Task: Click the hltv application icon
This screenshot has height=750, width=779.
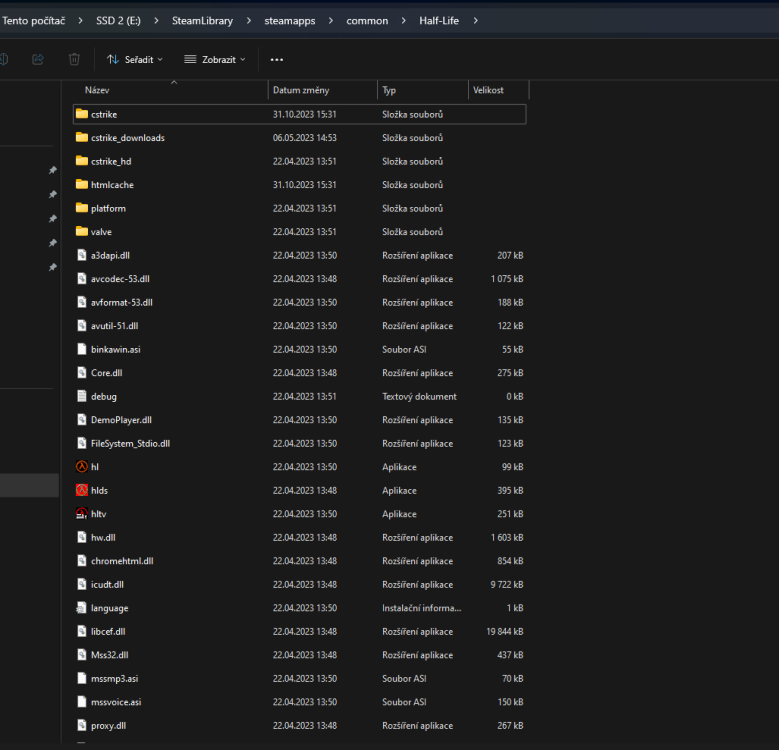Action: coord(82,514)
